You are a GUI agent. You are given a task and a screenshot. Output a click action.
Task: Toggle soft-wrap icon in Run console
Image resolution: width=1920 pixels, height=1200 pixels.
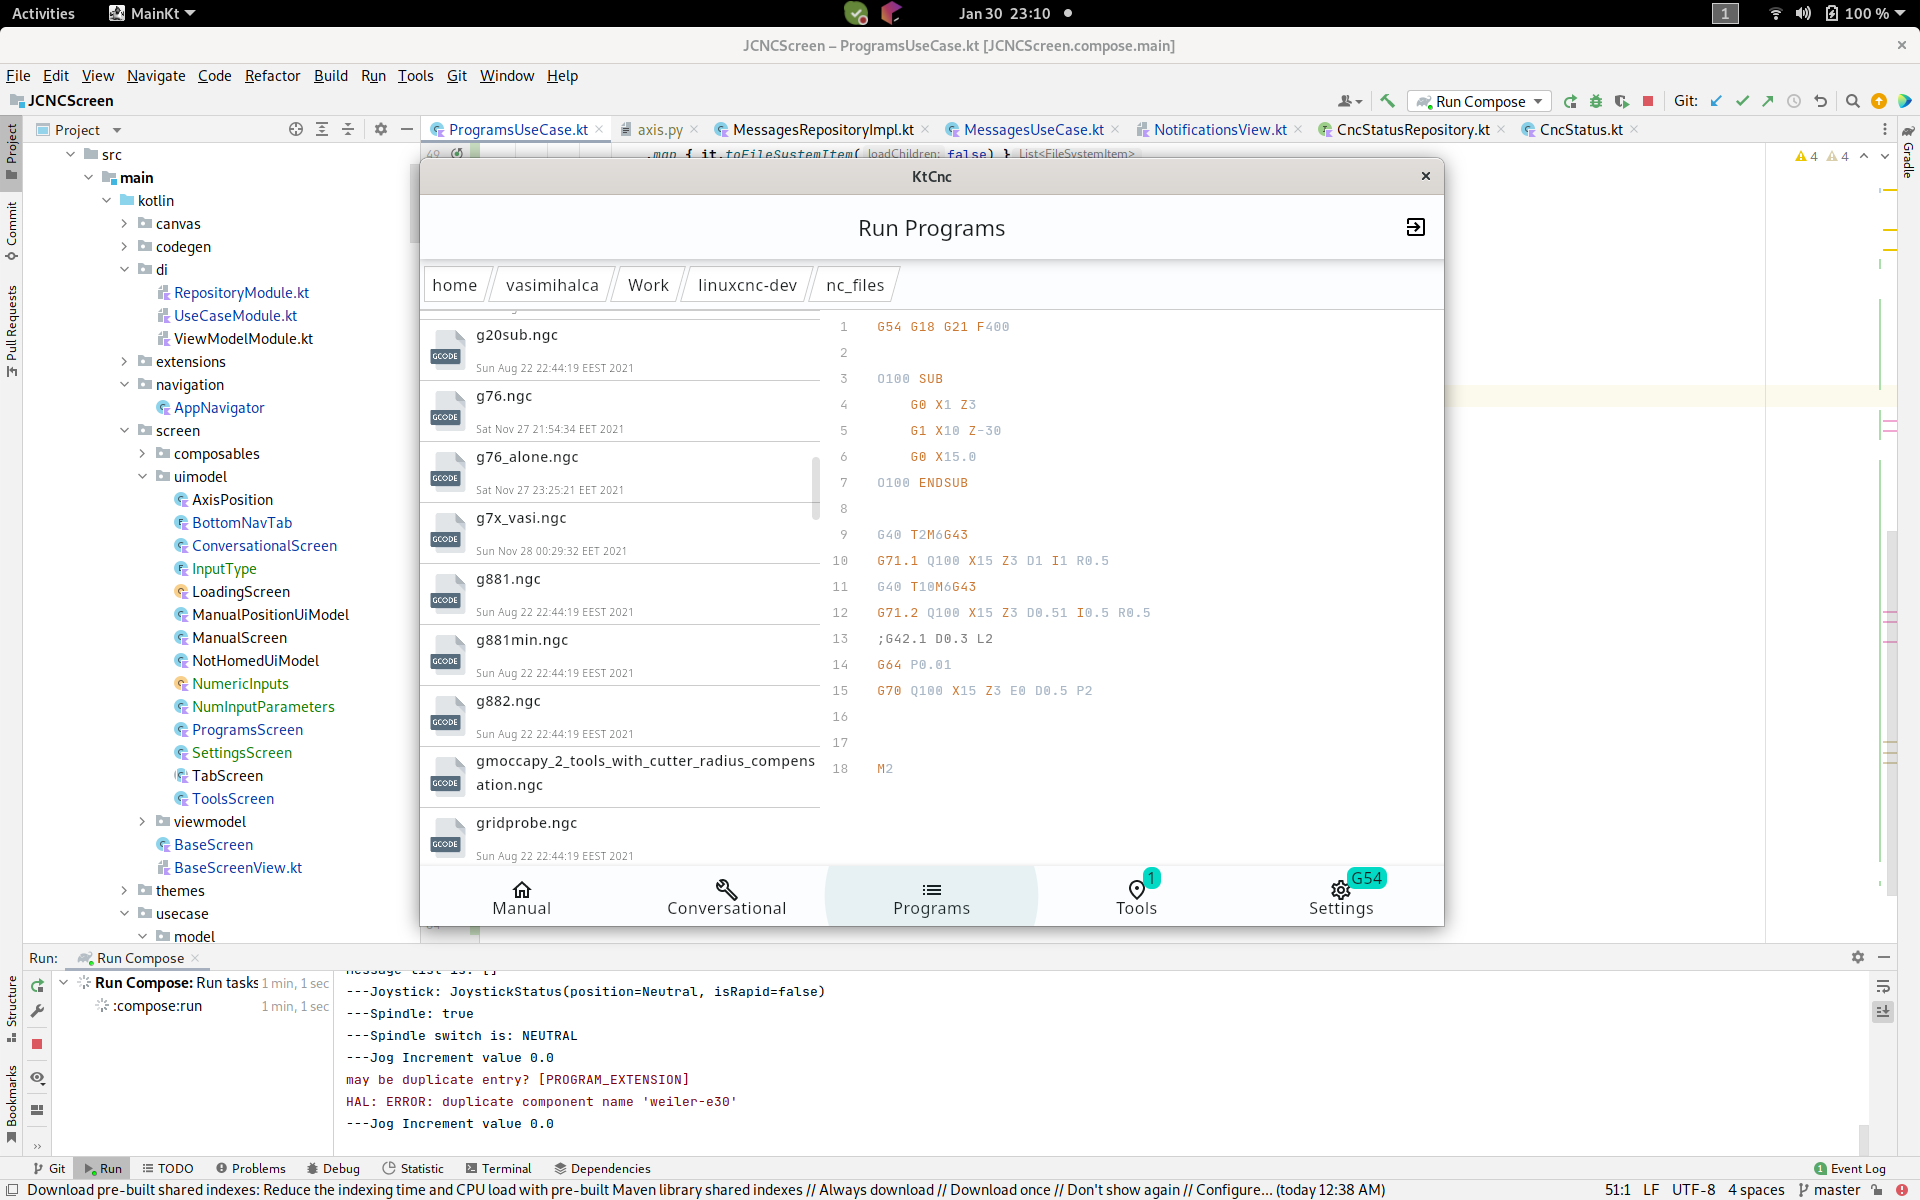1883,986
